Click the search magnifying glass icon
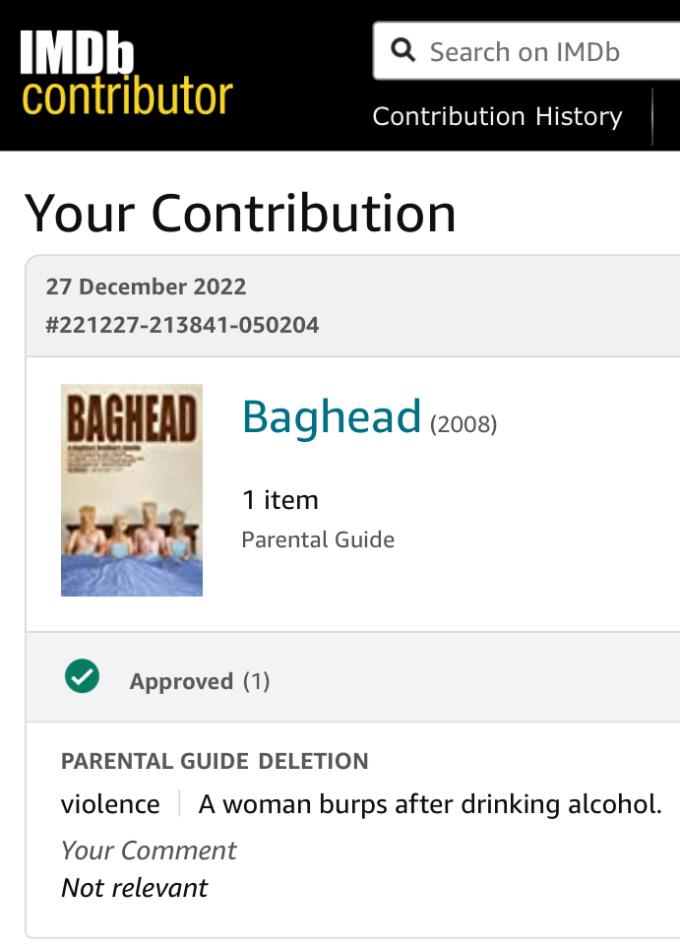Screen dimensions: 680x948 tap(403, 51)
